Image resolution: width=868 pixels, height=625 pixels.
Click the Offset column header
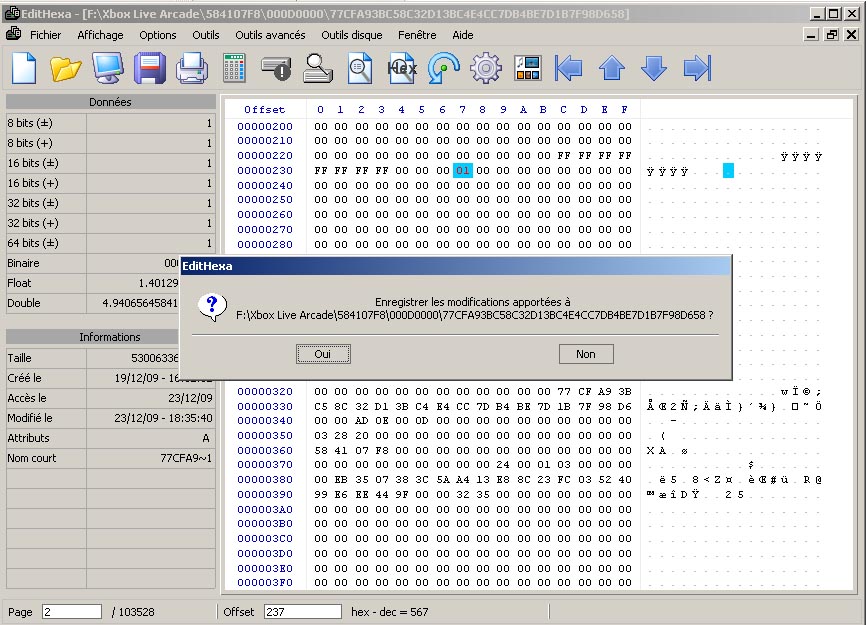point(265,110)
